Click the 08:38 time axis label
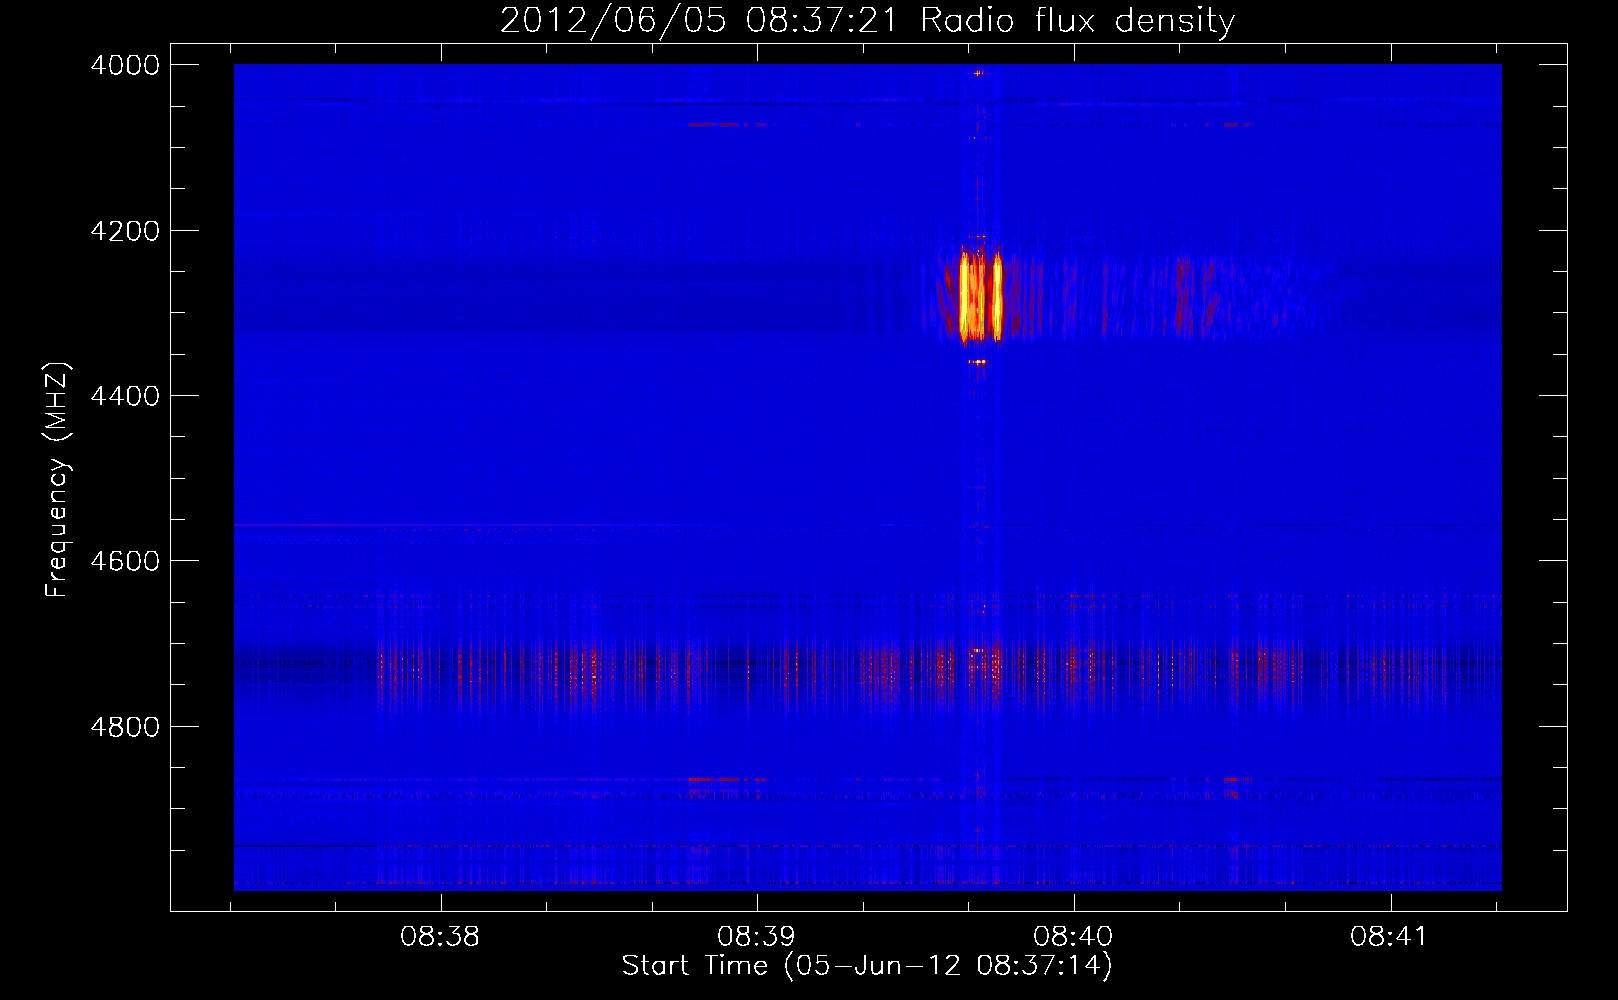This screenshot has width=1618, height=1000. click(x=440, y=937)
